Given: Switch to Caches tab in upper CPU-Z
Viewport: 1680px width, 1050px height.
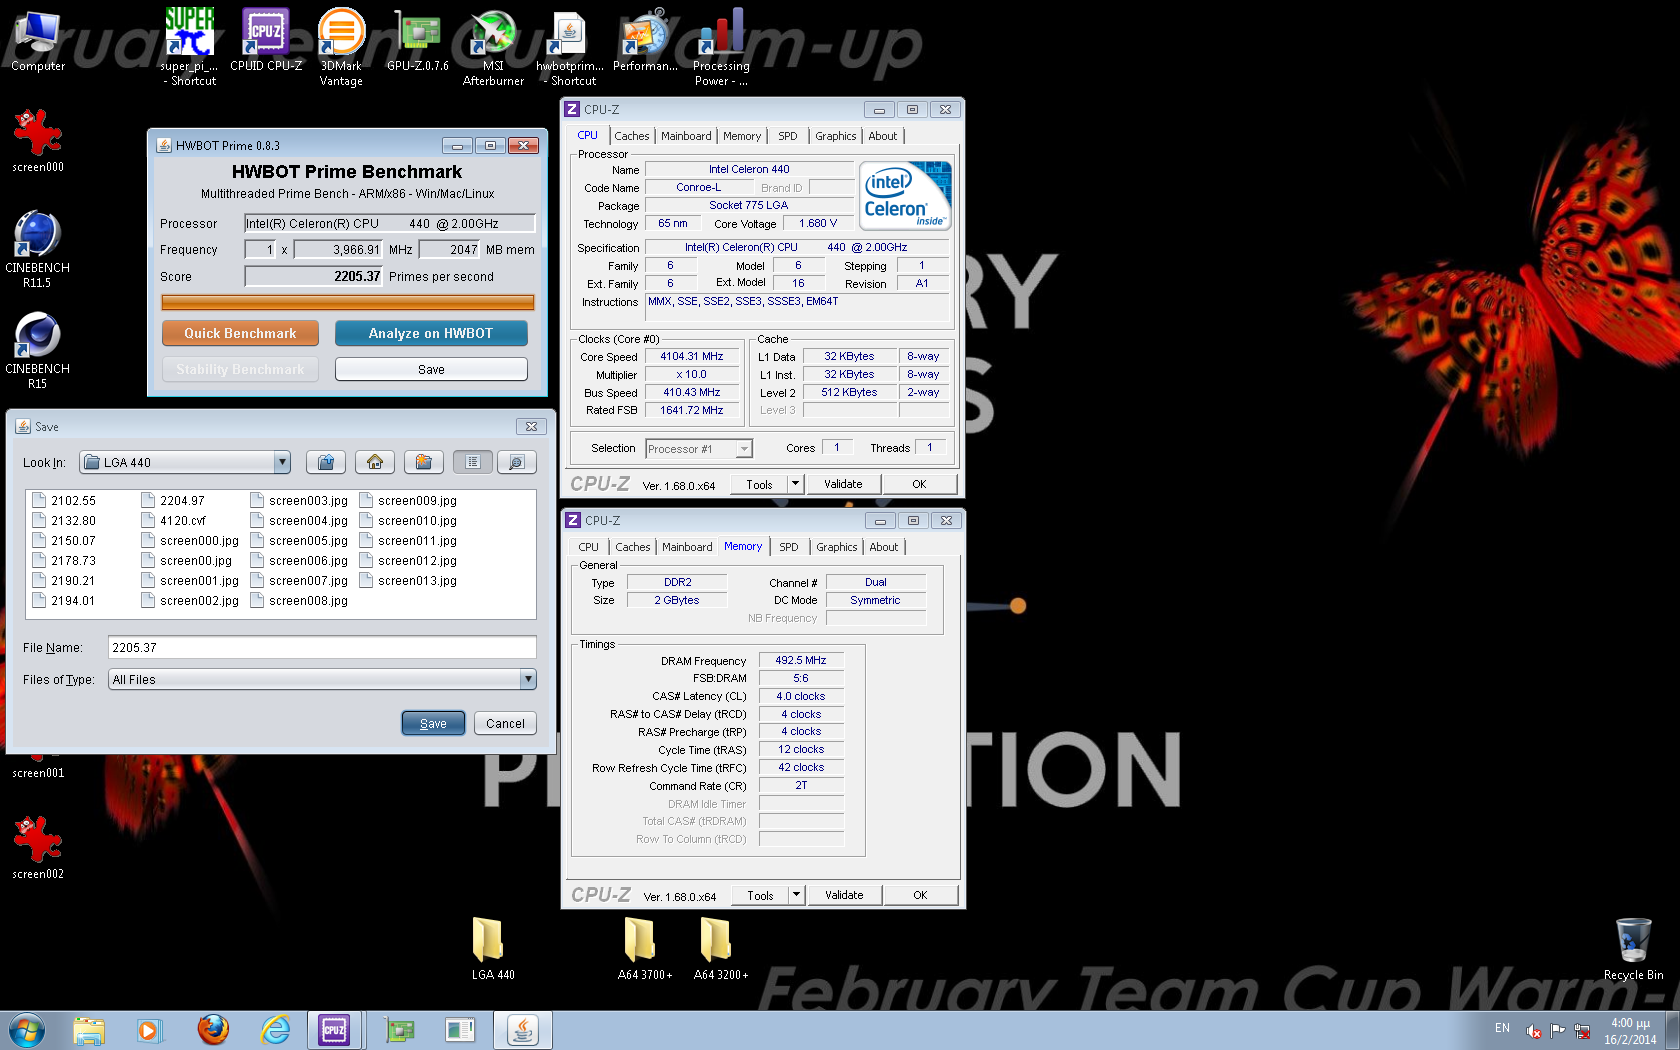Looking at the screenshot, I should coord(631,136).
